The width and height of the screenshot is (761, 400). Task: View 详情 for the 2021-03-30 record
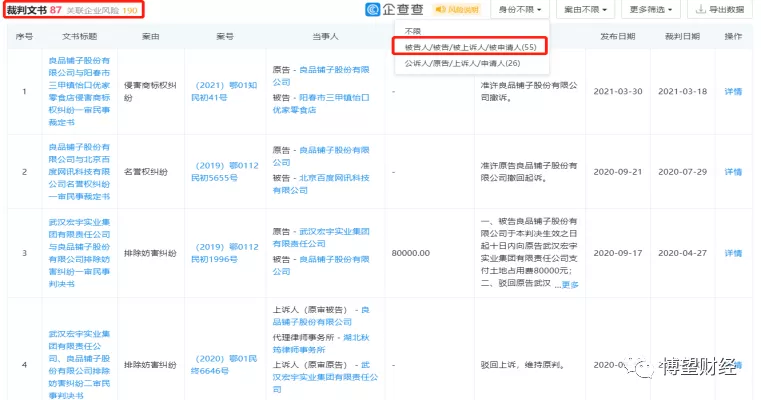[733, 91]
